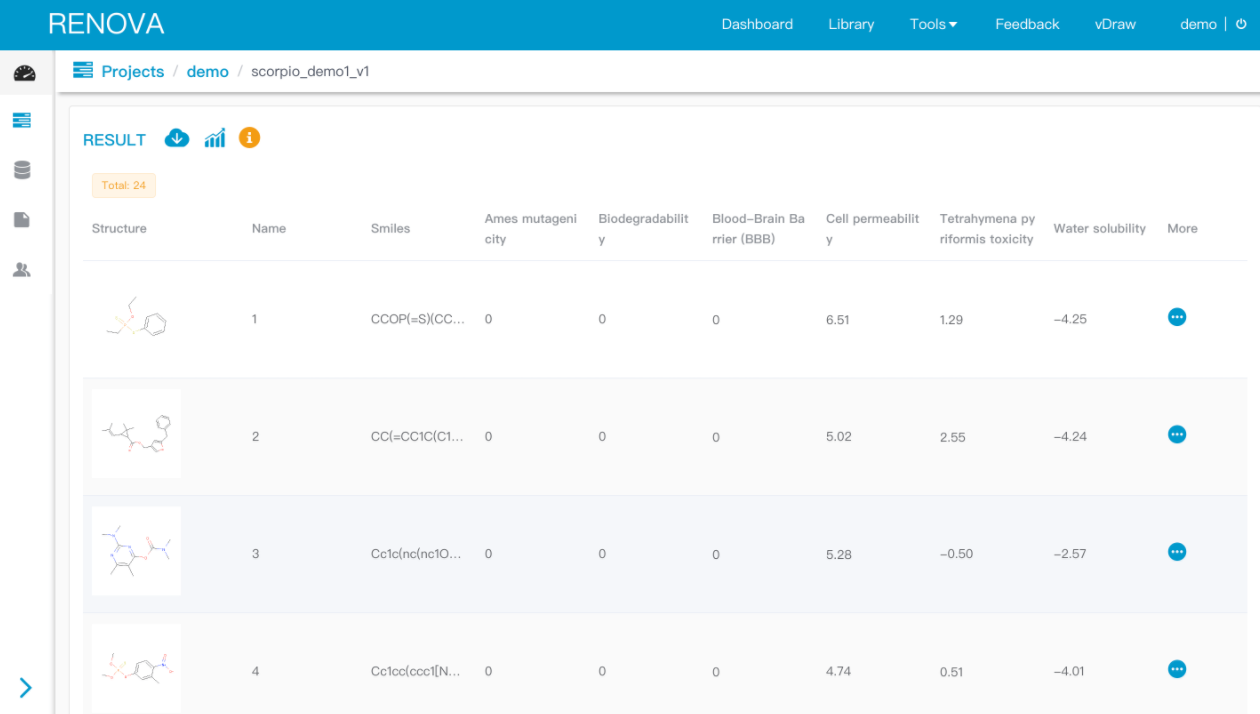This screenshot has height=714, width=1260.
Task: Open vDraw in top navigation
Action: [x=1115, y=24]
